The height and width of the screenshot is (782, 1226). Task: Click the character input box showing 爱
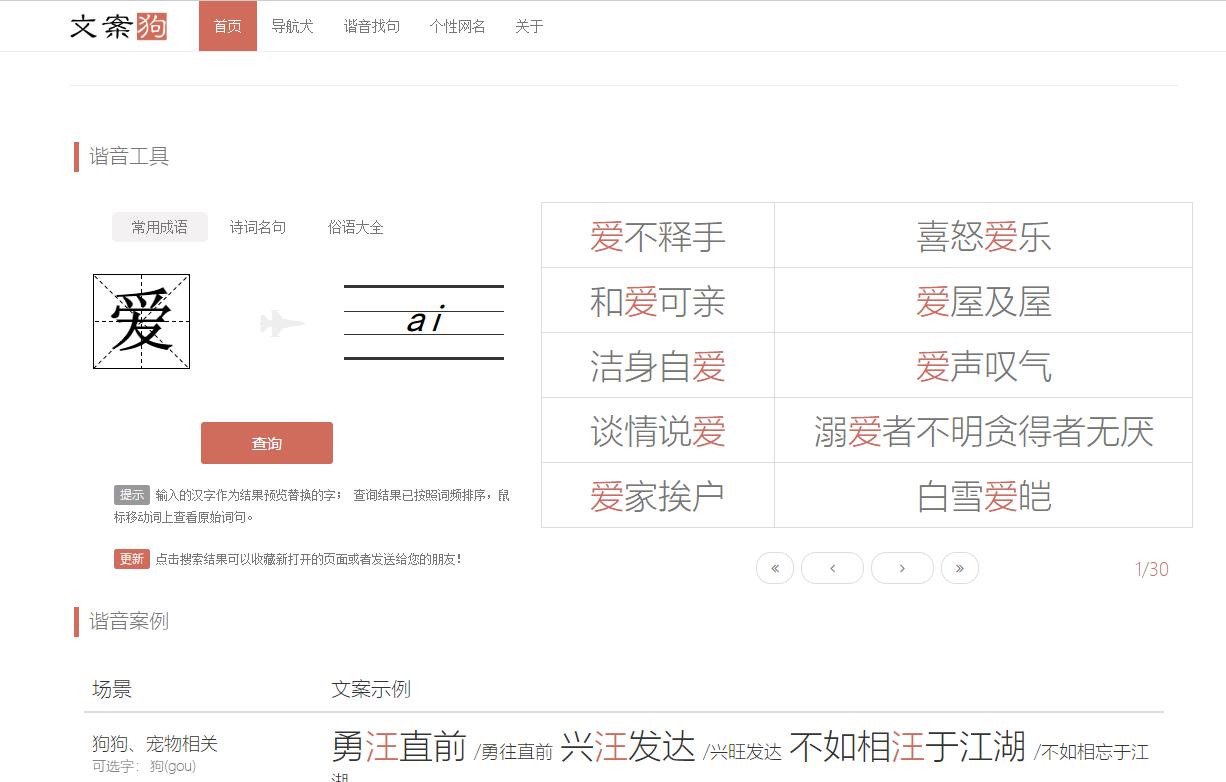click(x=140, y=322)
